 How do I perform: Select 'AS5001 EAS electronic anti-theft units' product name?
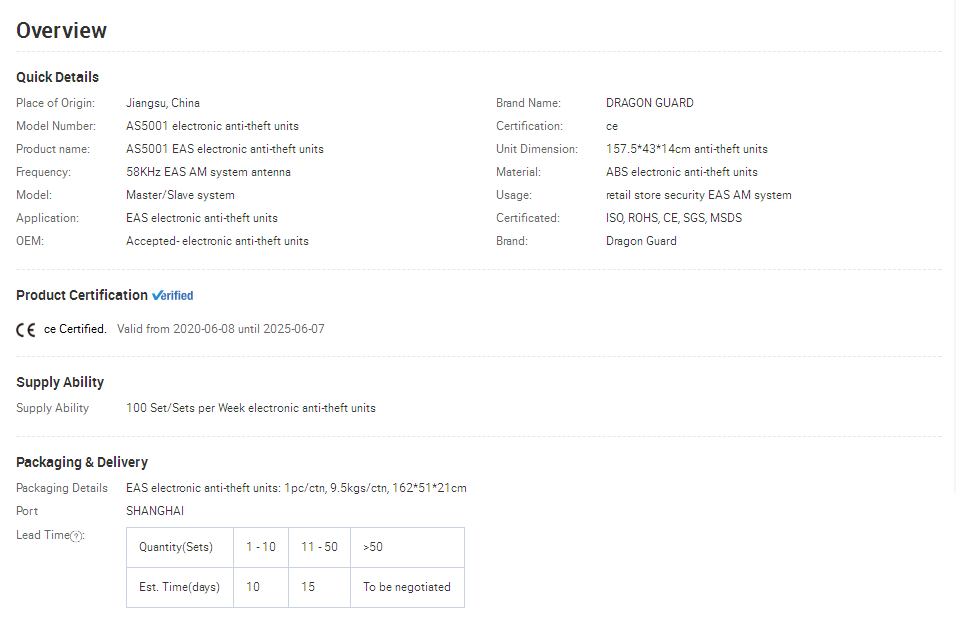225,149
